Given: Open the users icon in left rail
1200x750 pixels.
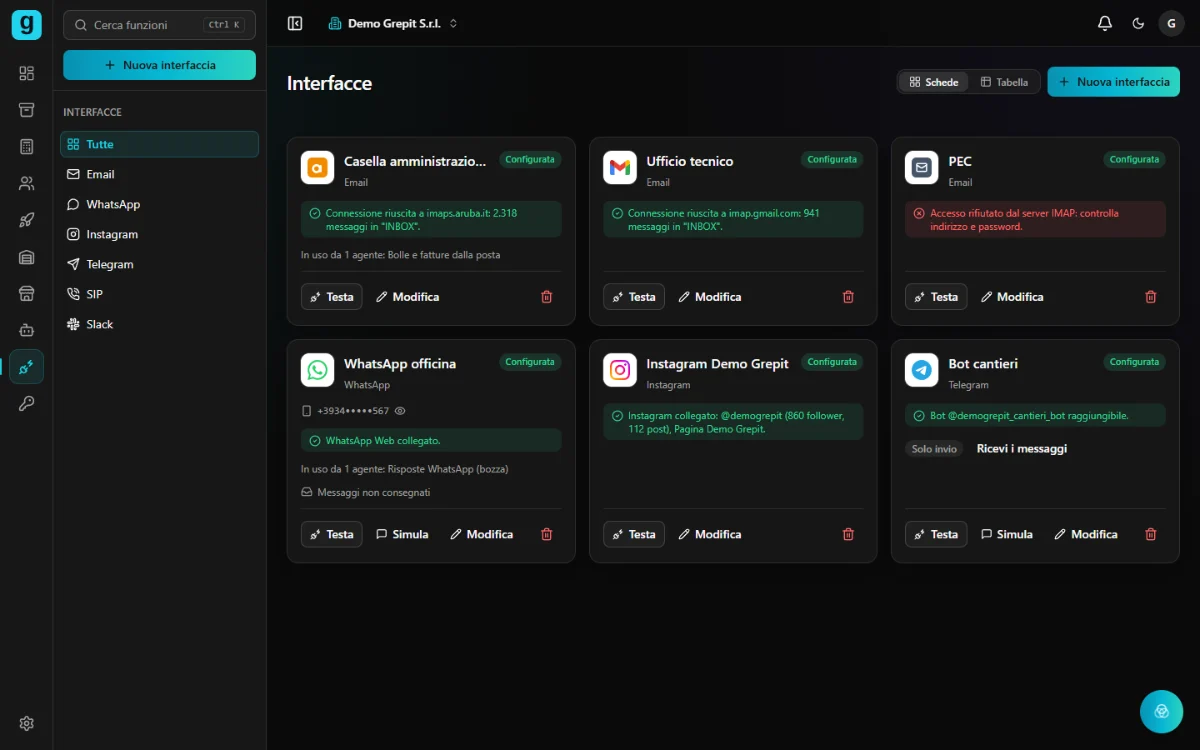Looking at the screenshot, I should (x=26, y=184).
